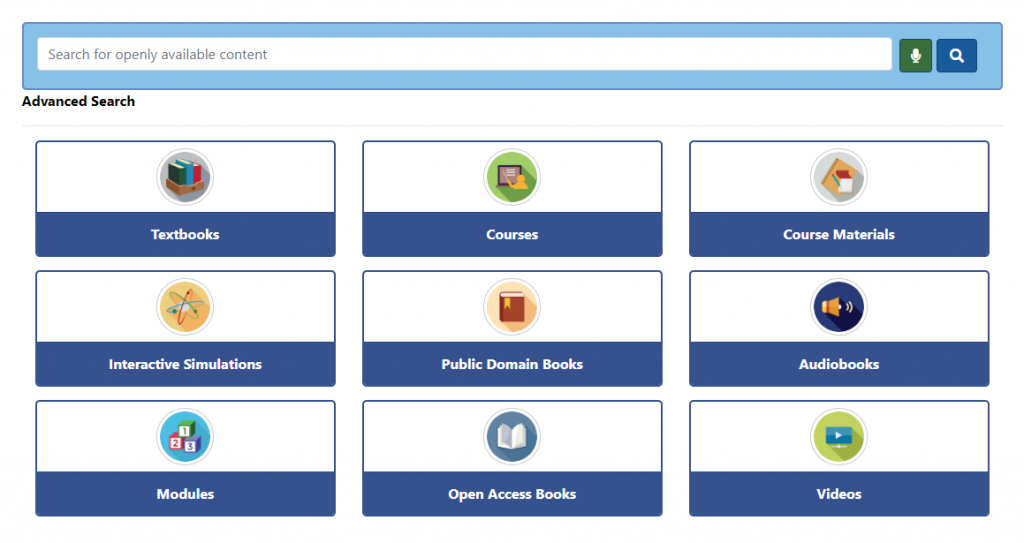
Task: Open the Interactive Simulations atom icon
Action: click(185, 307)
